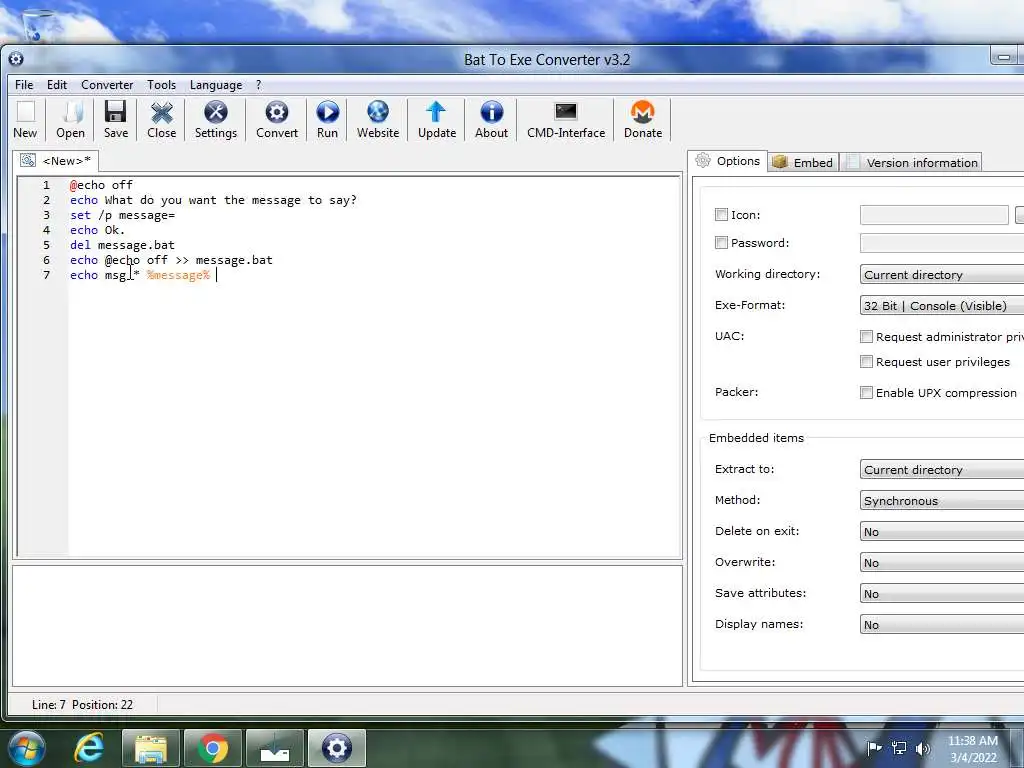The width and height of the screenshot is (1024, 768).
Task: Click the line 'set /p message='
Action: pos(122,215)
